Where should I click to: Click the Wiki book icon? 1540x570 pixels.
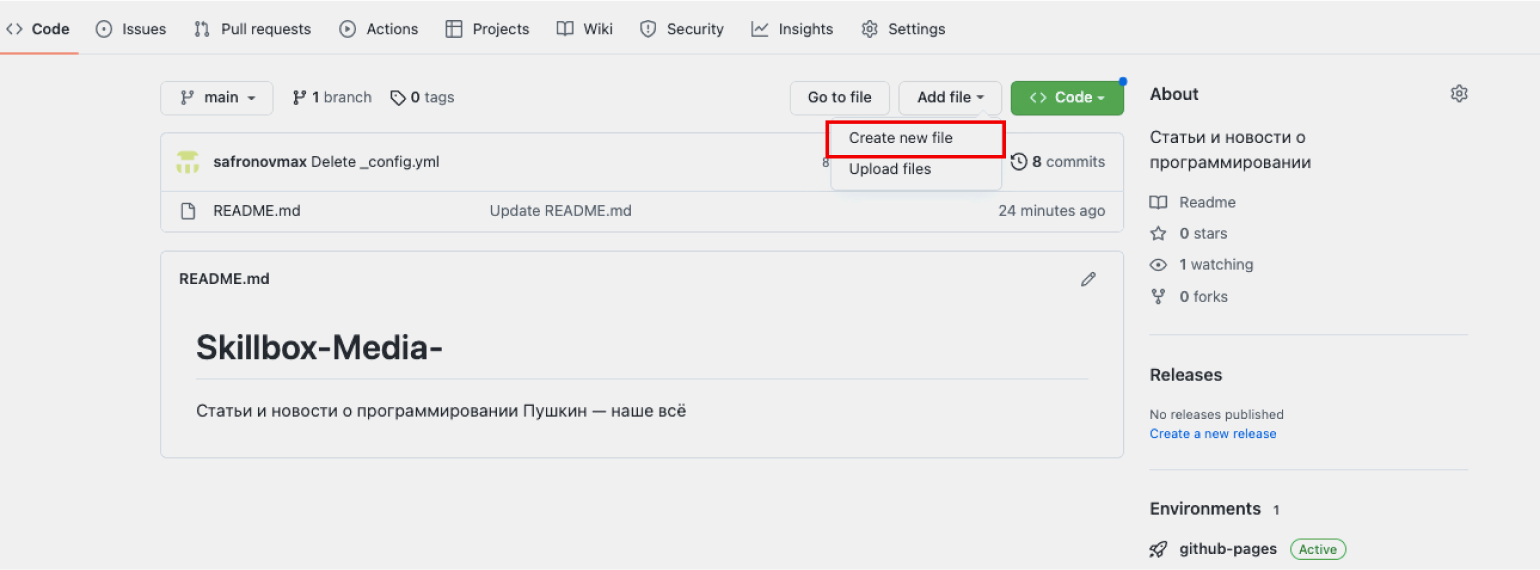tap(565, 29)
